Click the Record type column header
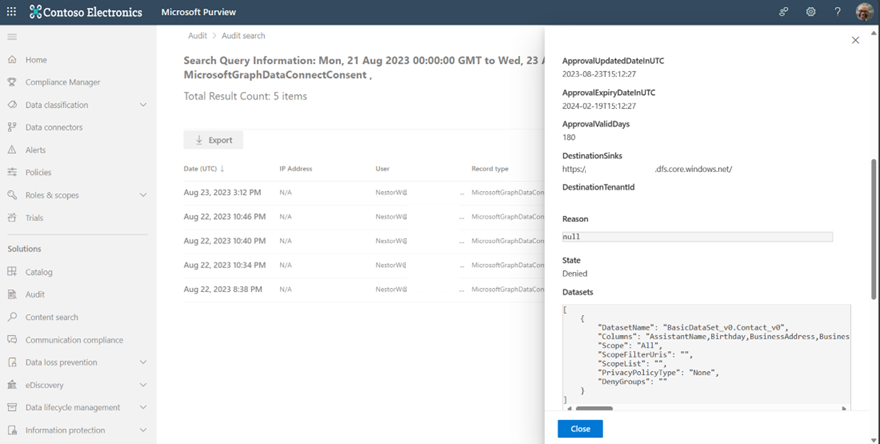The height and width of the screenshot is (444, 880). tap(490, 168)
